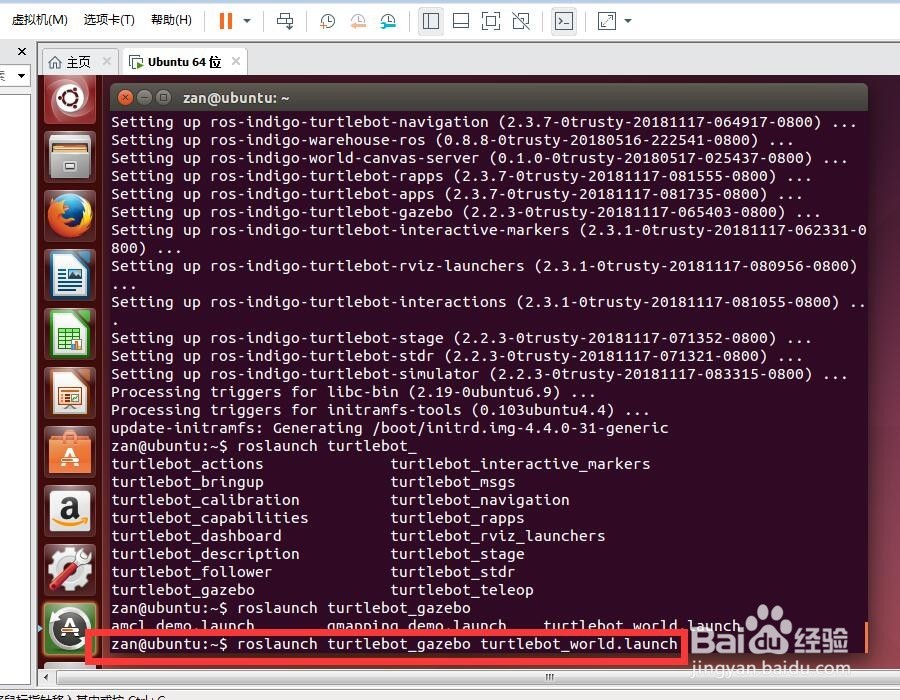The width and height of the screenshot is (900, 700).
Task: Toggle the console view toolbar button
Action: (x=564, y=21)
